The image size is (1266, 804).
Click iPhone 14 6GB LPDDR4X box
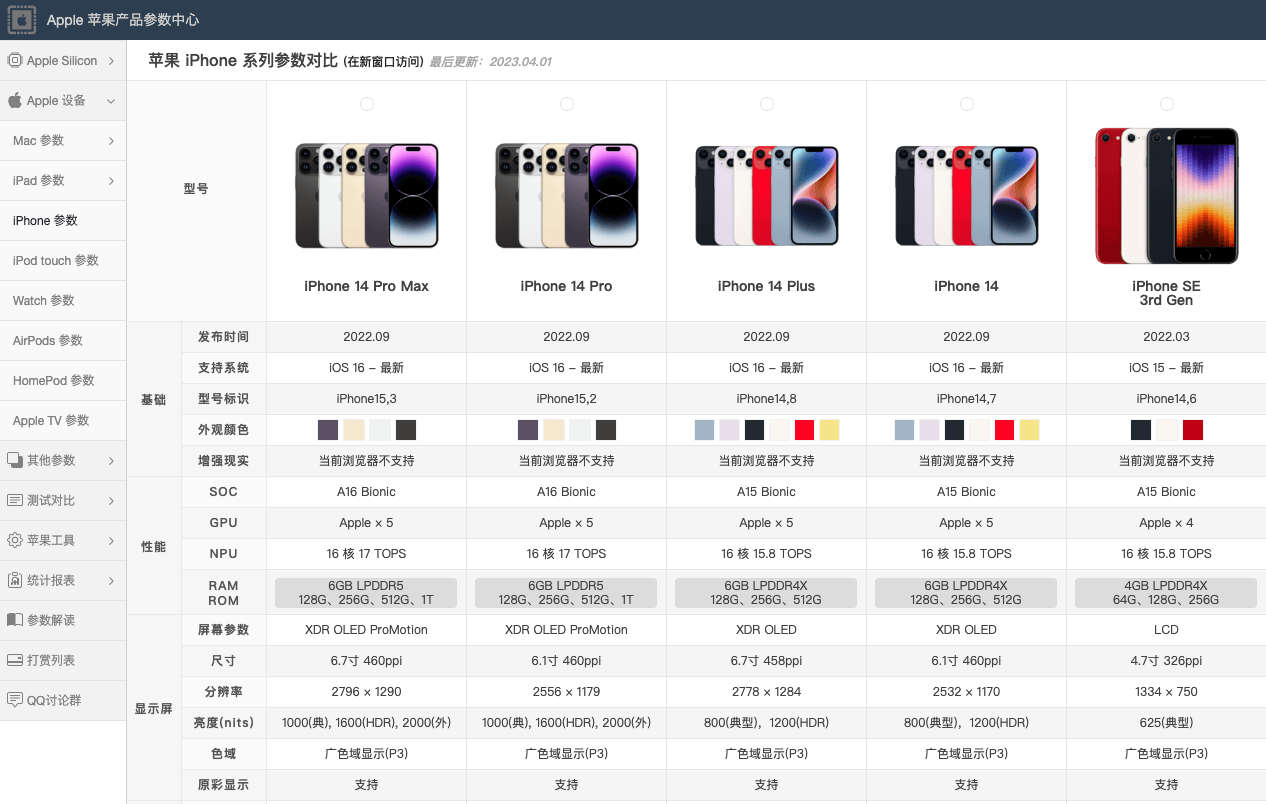pos(966,592)
